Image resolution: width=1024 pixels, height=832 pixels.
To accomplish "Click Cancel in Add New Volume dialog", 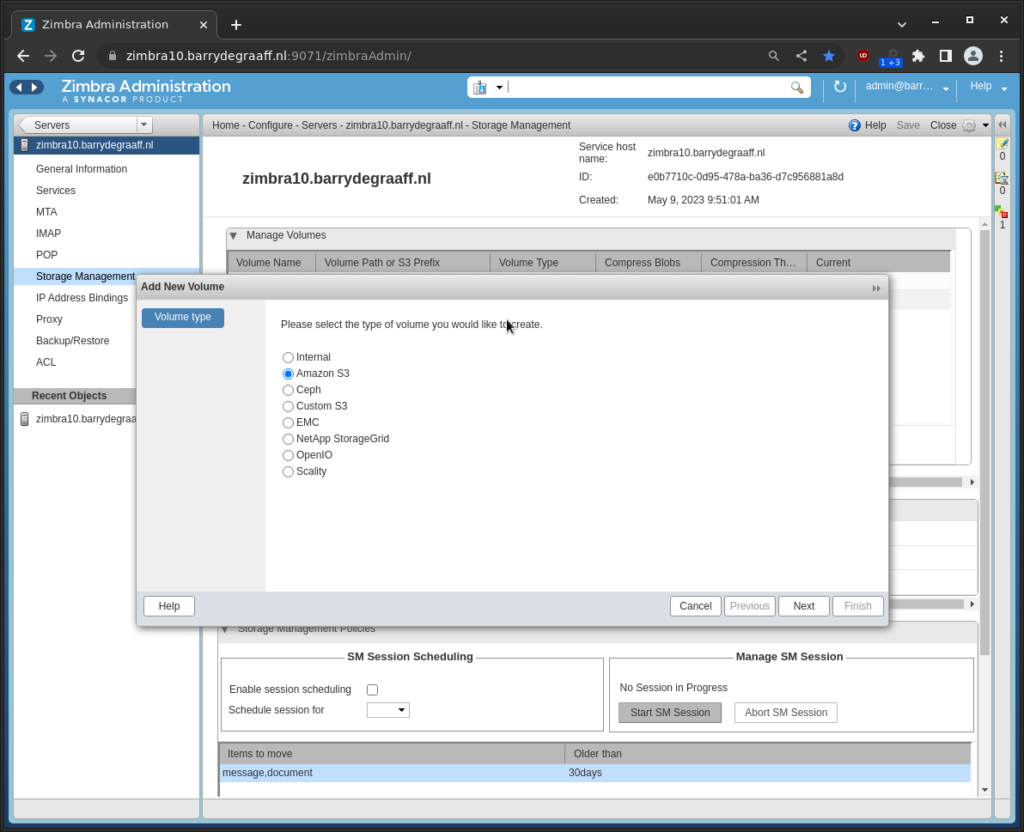I will click(x=696, y=606).
